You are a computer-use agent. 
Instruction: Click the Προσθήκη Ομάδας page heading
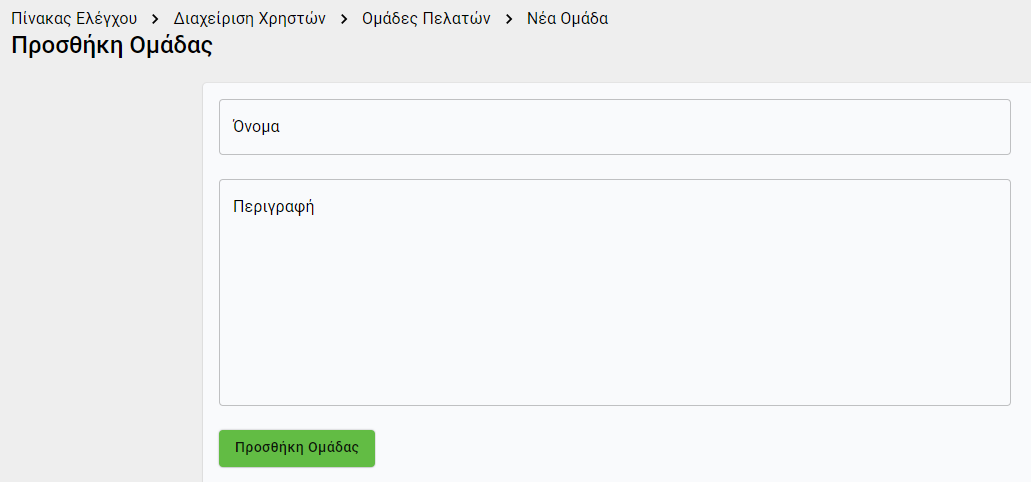112,46
